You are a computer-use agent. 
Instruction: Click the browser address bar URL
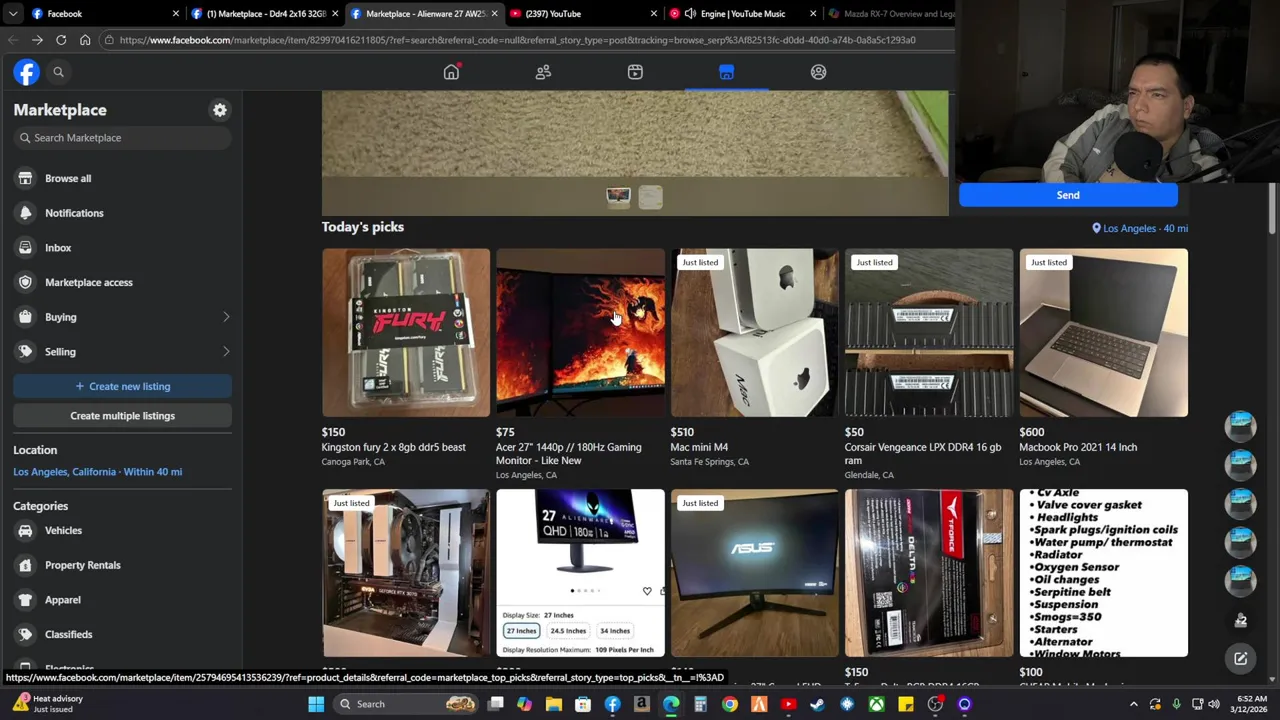[x=517, y=40]
